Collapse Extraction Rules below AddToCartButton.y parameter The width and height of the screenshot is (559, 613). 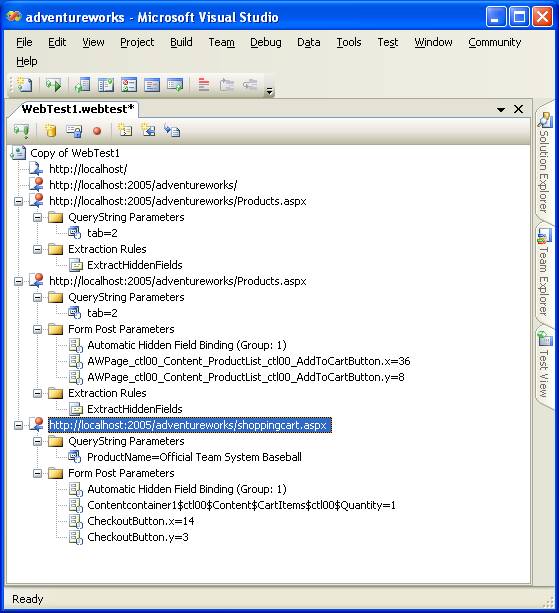(x=38, y=393)
